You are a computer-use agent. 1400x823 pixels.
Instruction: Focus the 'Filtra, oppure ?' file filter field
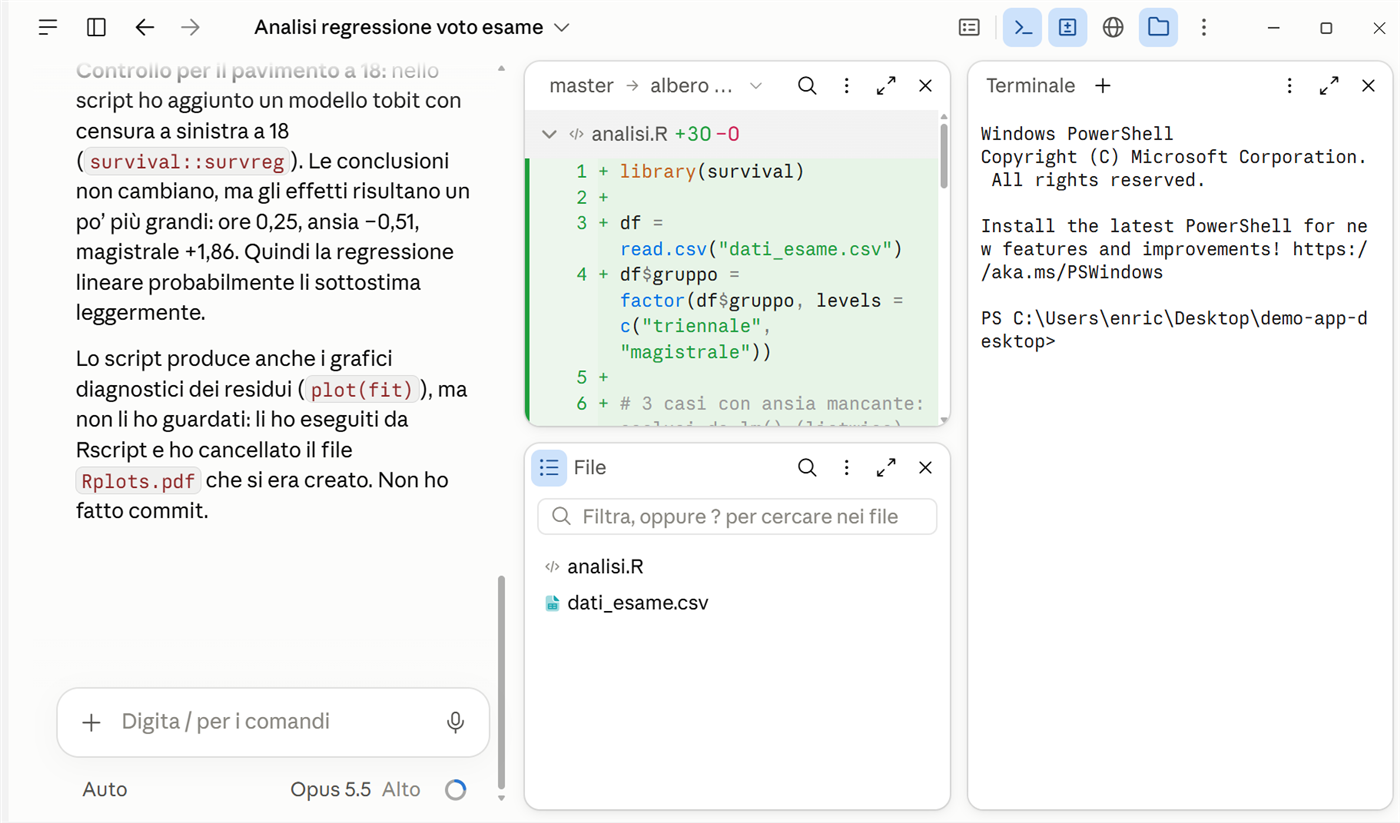(737, 517)
